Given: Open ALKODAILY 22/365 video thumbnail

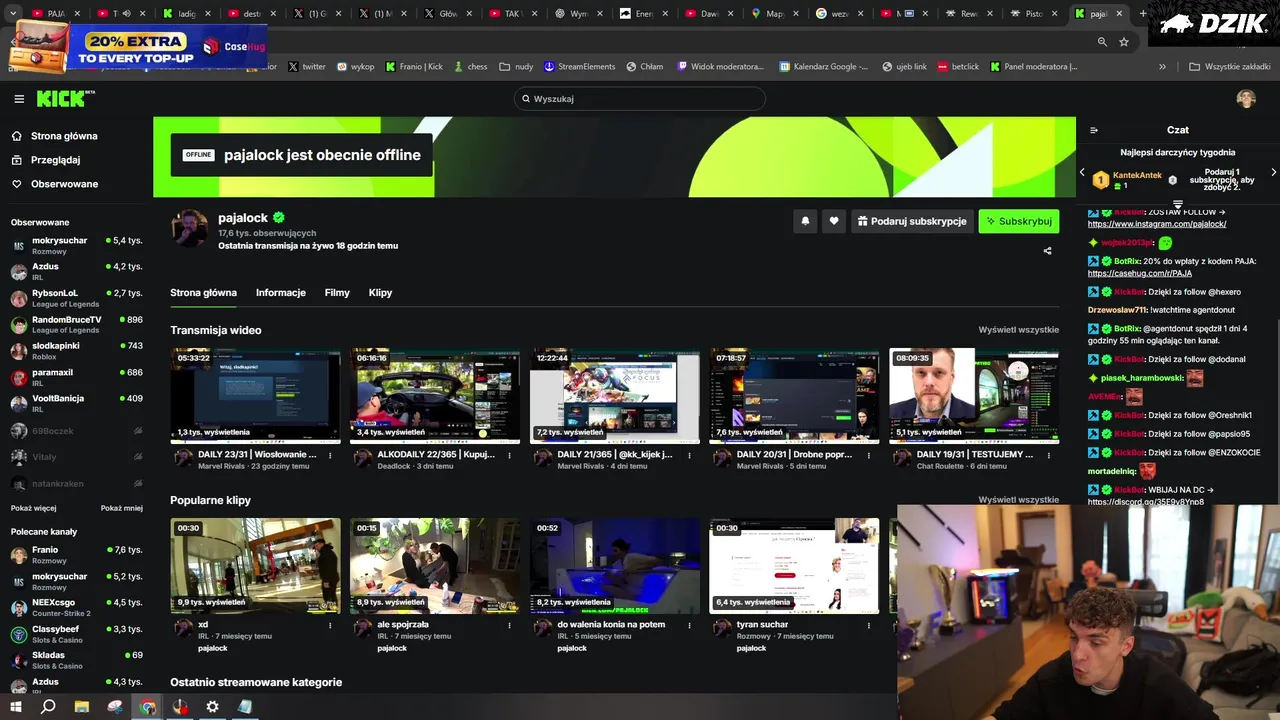Looking at the screenshot, I should pos(435,396).
